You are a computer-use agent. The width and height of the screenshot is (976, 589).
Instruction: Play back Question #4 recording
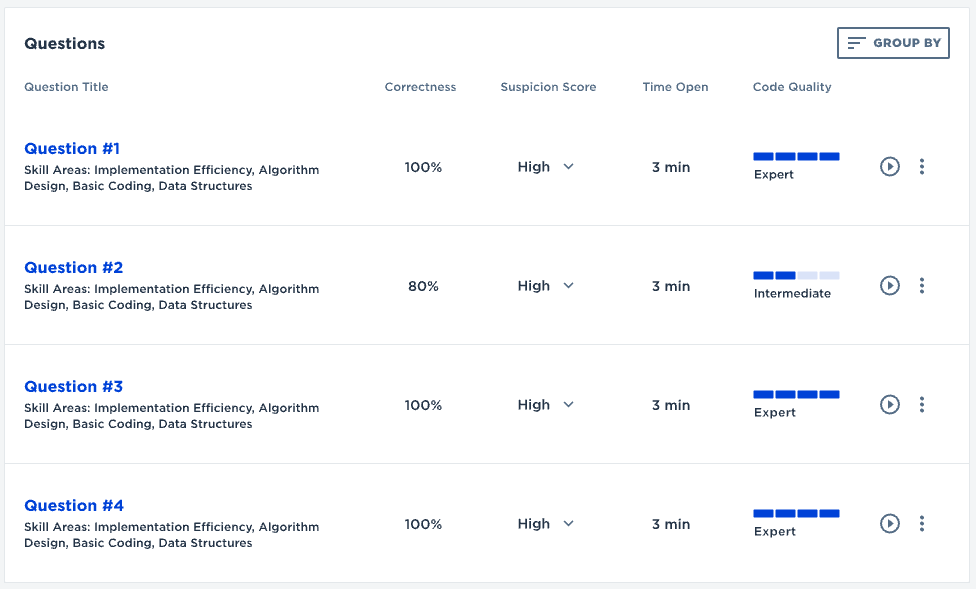(x=890, y=524)
